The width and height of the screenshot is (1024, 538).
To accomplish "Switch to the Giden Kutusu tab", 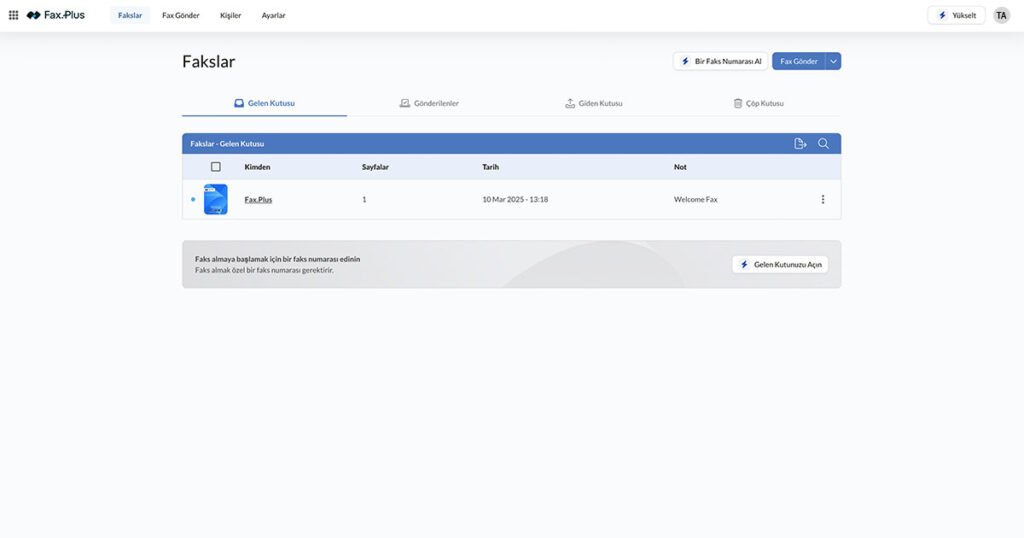I will (594, 103).
